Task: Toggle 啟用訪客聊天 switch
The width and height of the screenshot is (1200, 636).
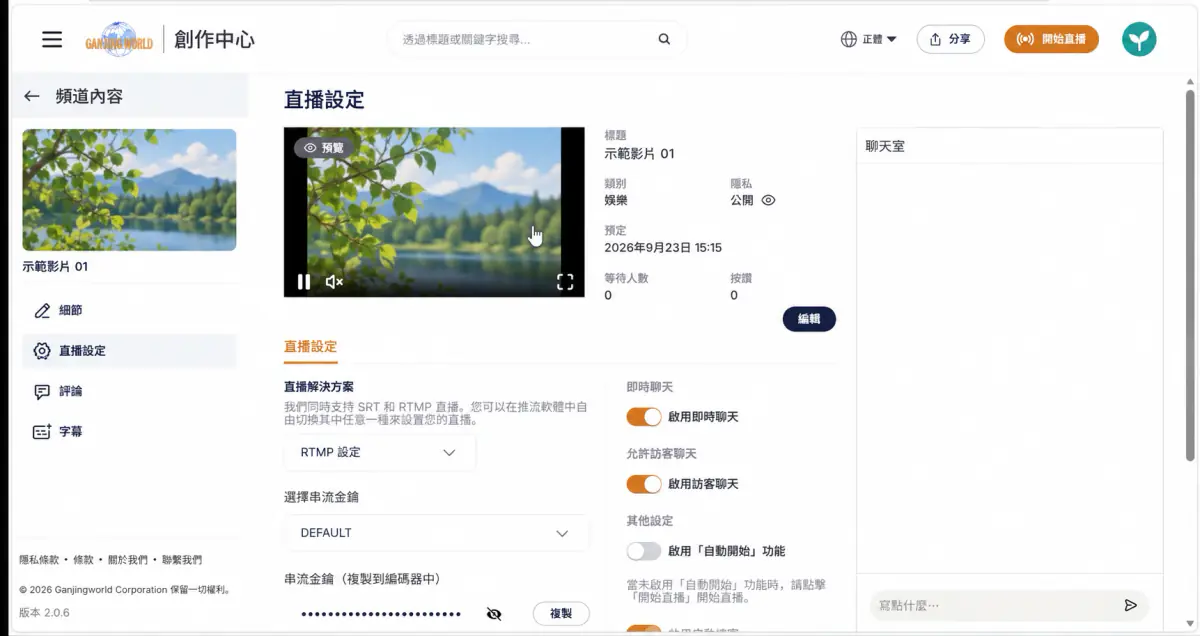Action: 644,484
